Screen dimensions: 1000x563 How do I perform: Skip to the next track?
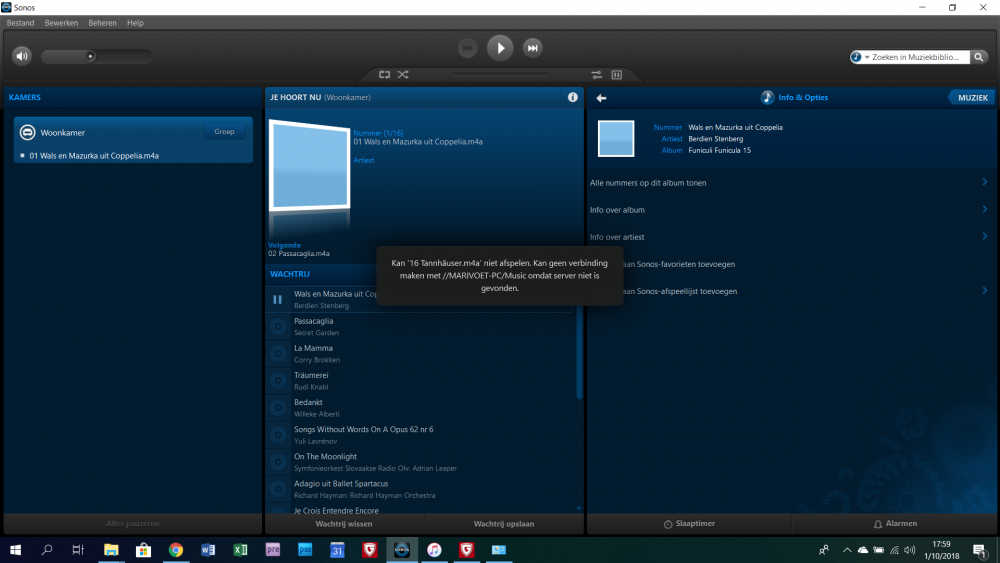[x=533, y=48]
